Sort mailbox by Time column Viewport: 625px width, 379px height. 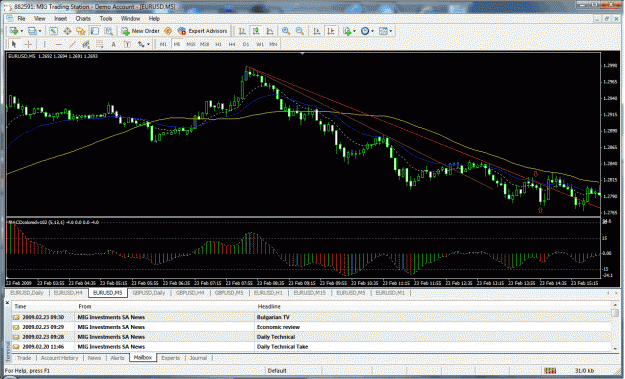pyautogui.click(x=44, y=306)
